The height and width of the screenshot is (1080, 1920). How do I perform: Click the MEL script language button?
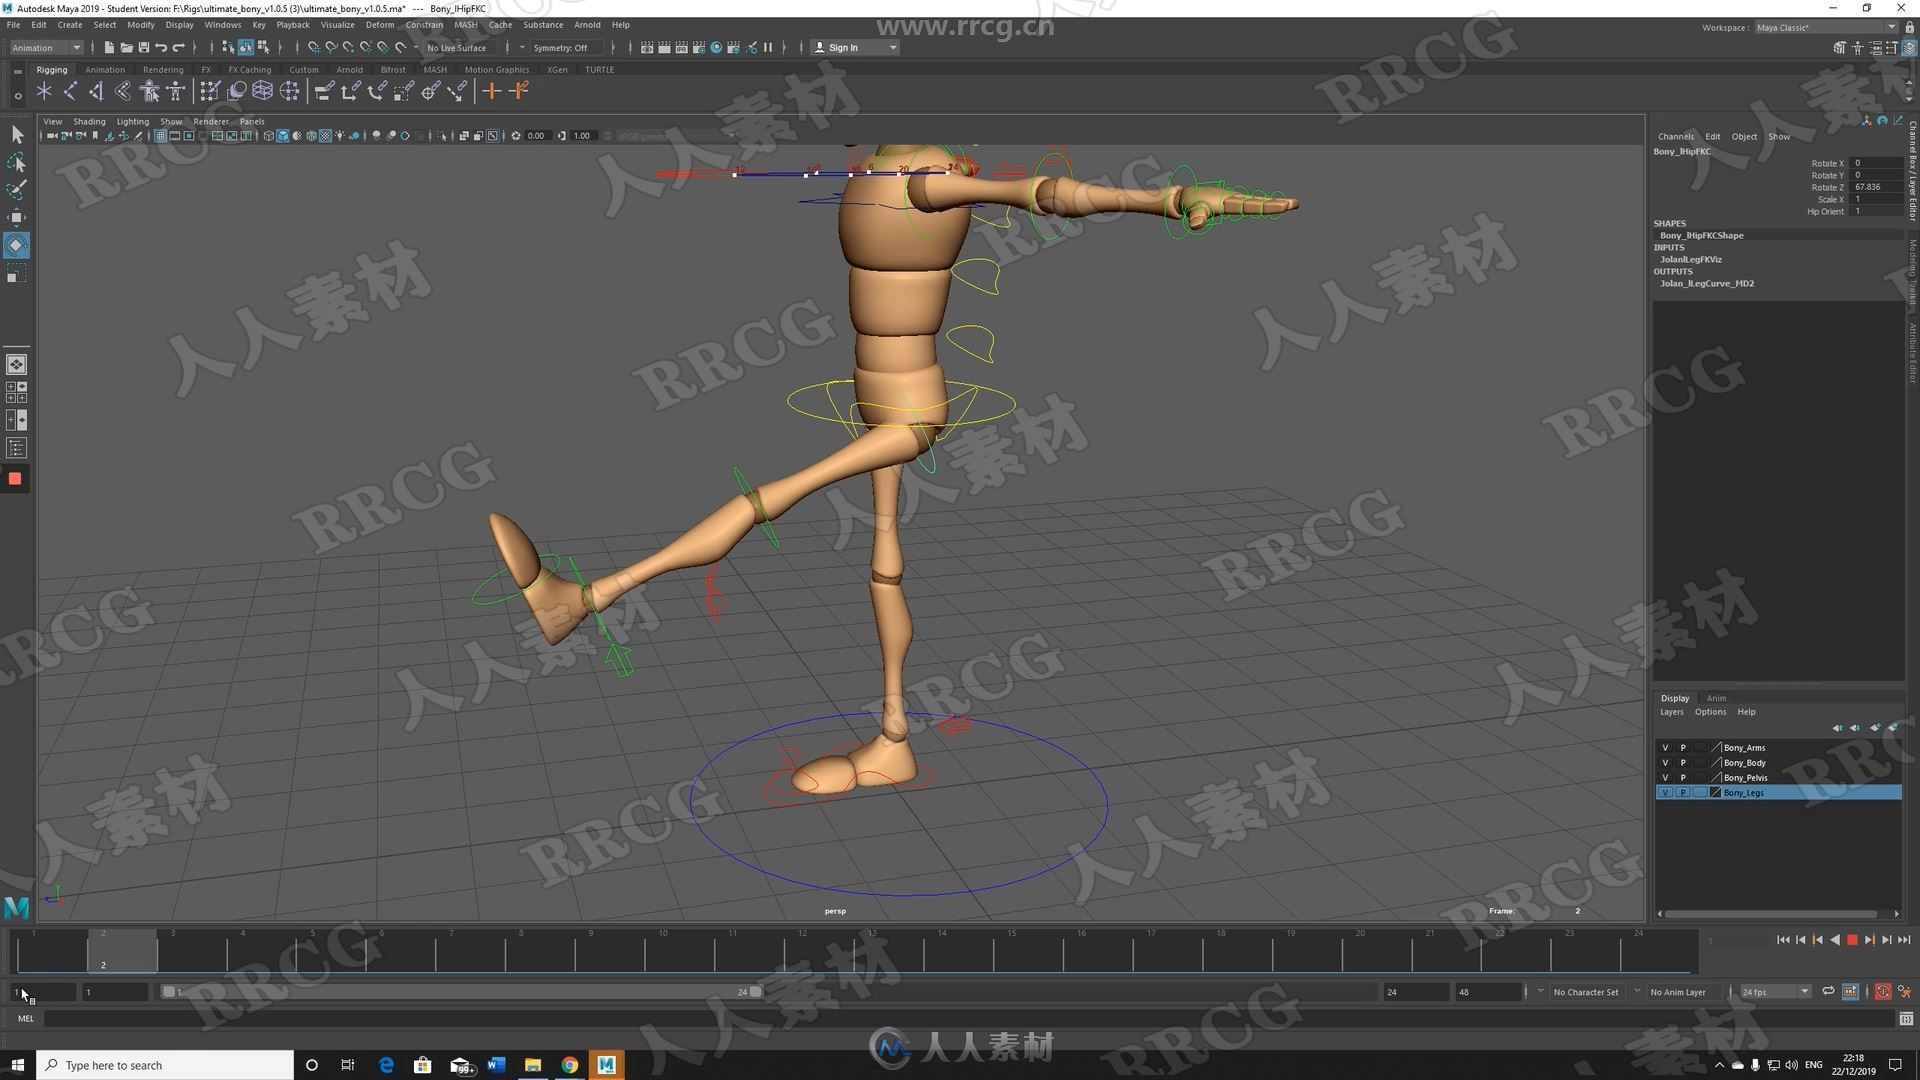pos(26,1018)
